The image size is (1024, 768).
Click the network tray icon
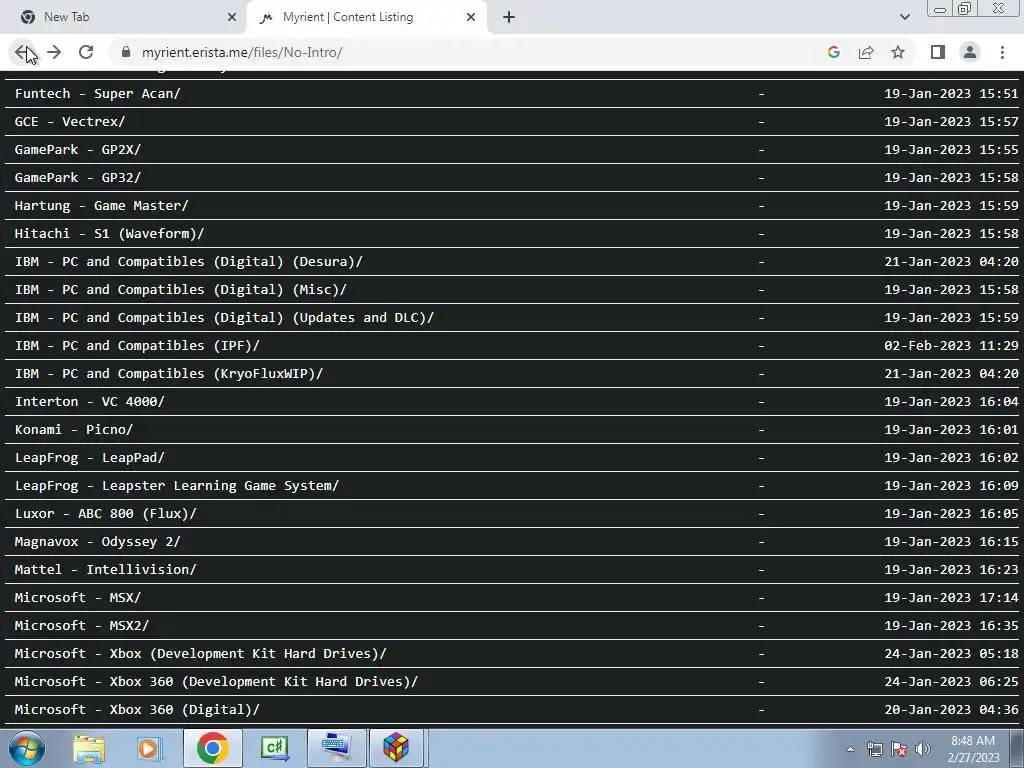point(874,749)
